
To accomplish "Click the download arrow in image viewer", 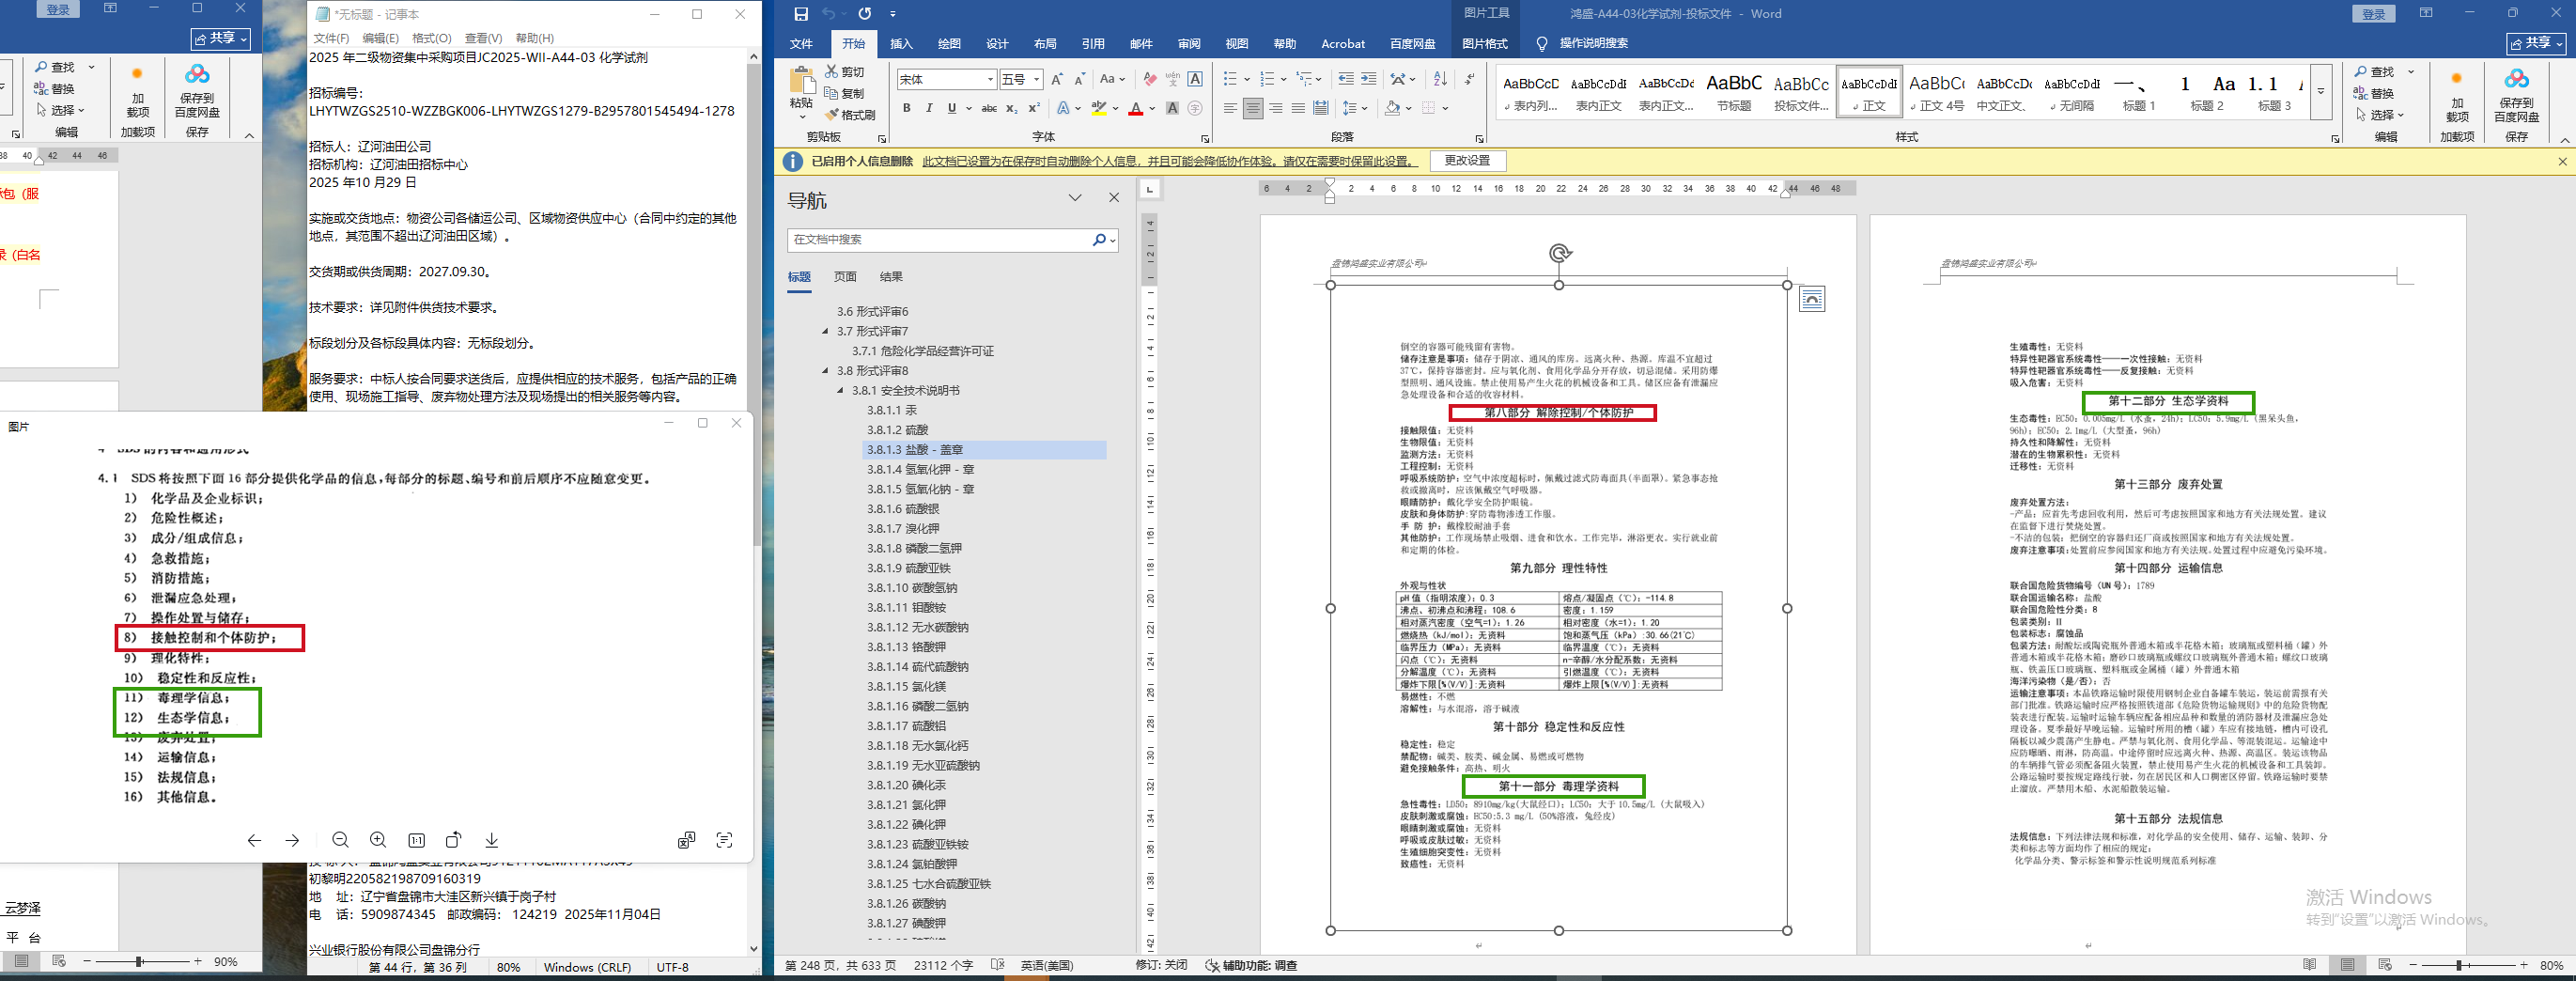I will [492, 840].
